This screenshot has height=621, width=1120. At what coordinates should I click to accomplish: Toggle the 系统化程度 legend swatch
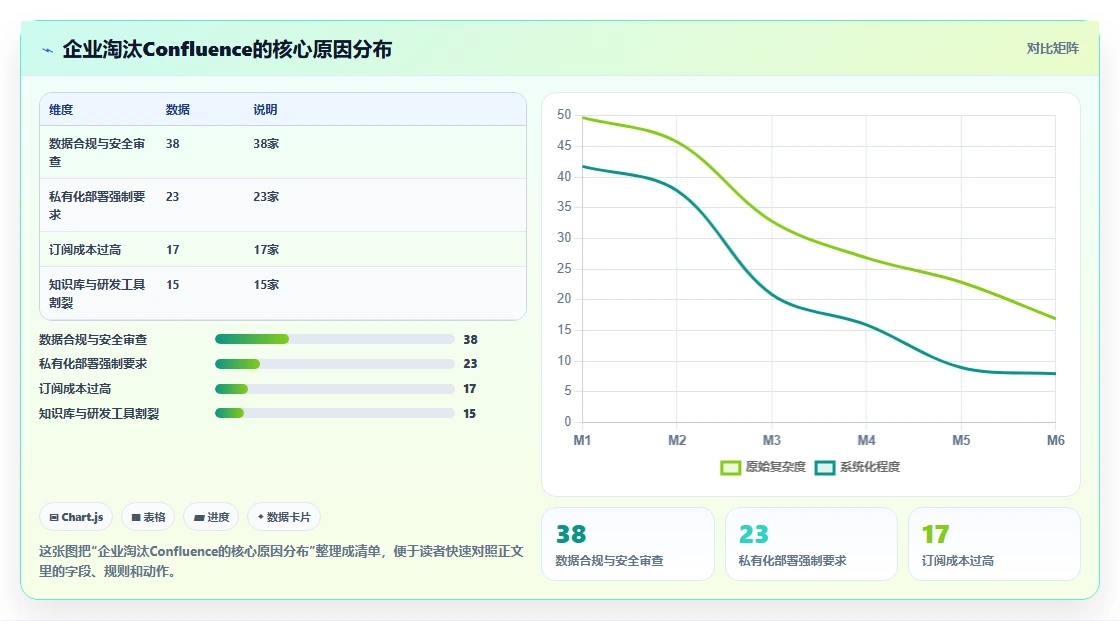(824, 467)
